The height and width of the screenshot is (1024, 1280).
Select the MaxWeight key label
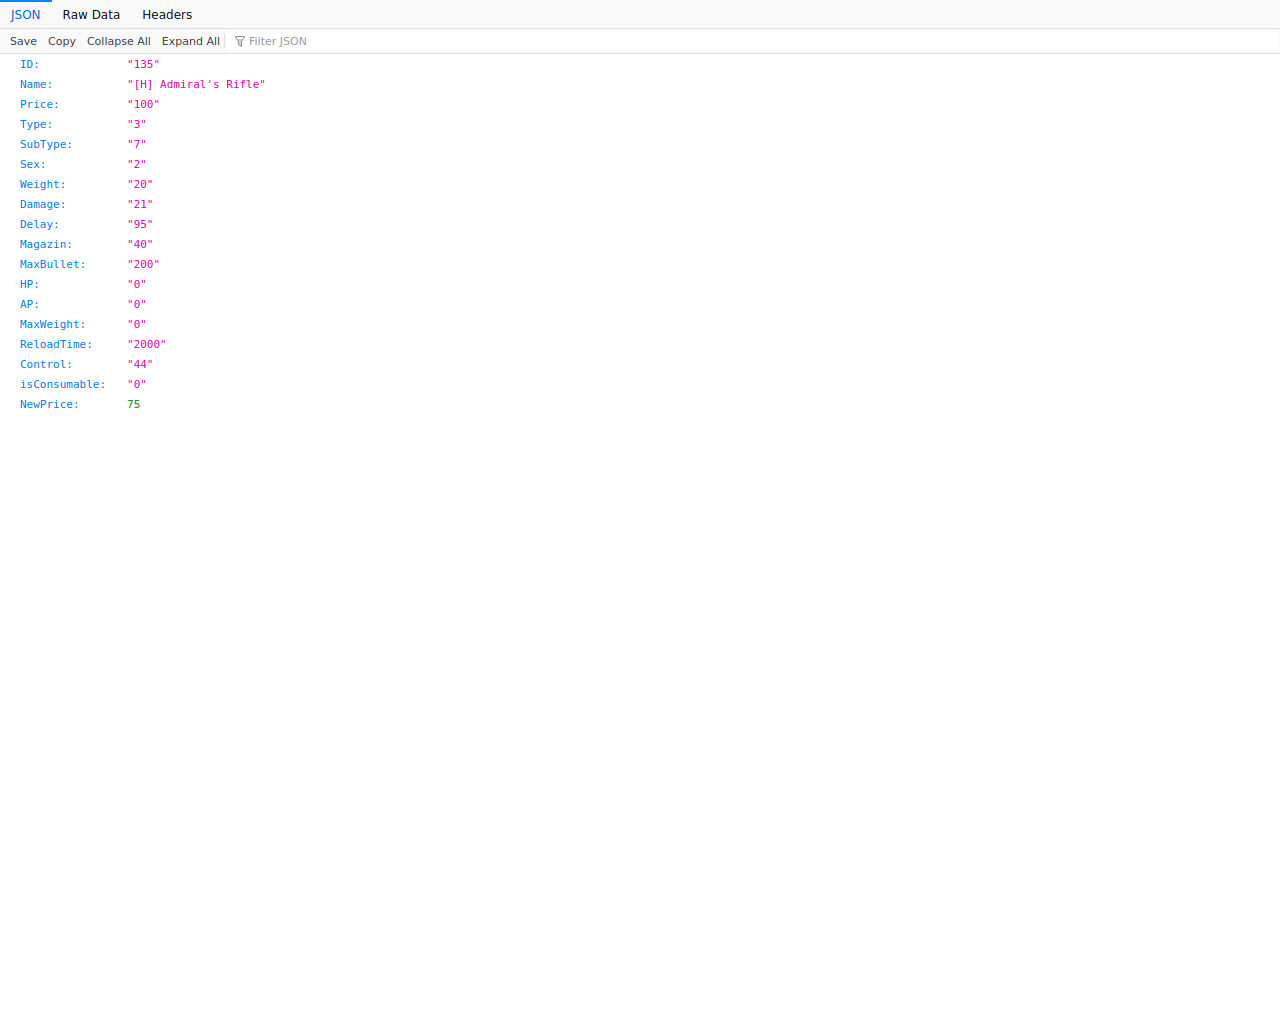[53, 324]
